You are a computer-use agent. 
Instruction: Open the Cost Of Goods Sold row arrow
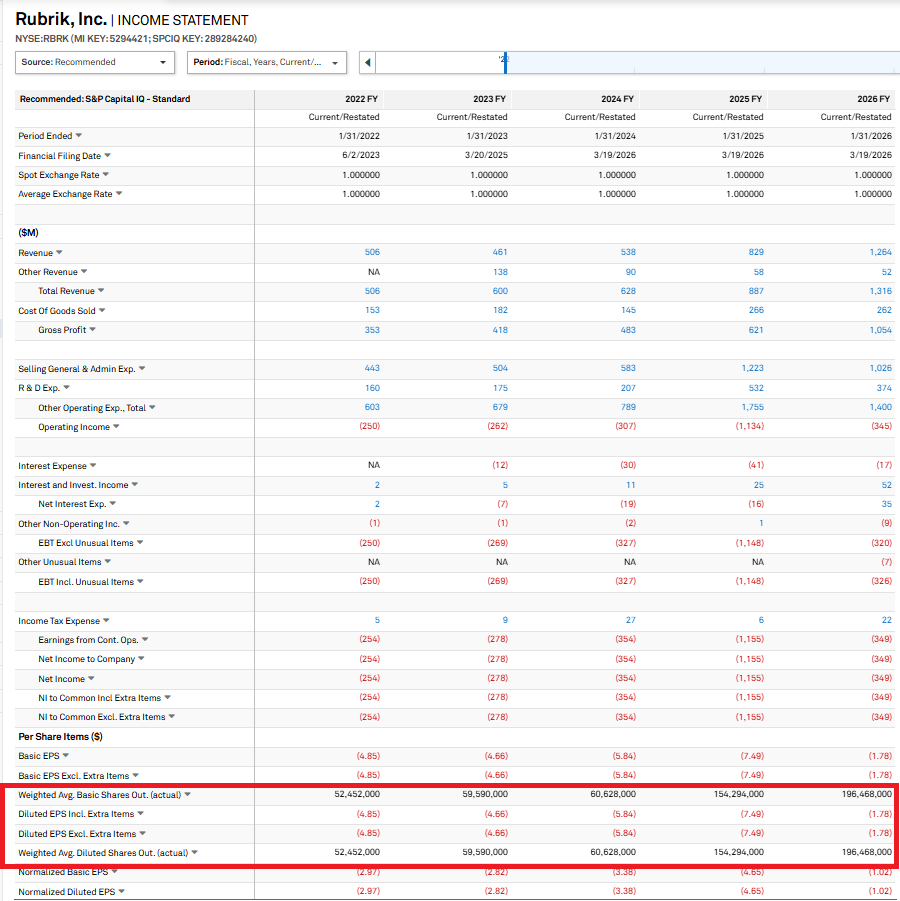click(x=102, y=310)
